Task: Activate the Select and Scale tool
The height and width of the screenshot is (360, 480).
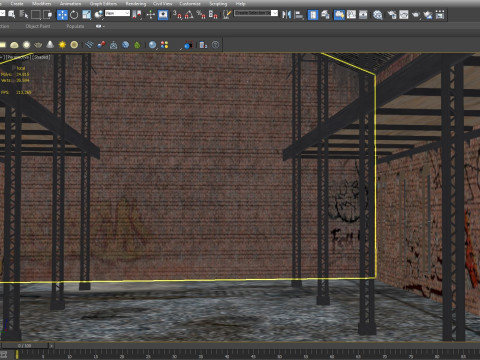Action: pos(86,15)
